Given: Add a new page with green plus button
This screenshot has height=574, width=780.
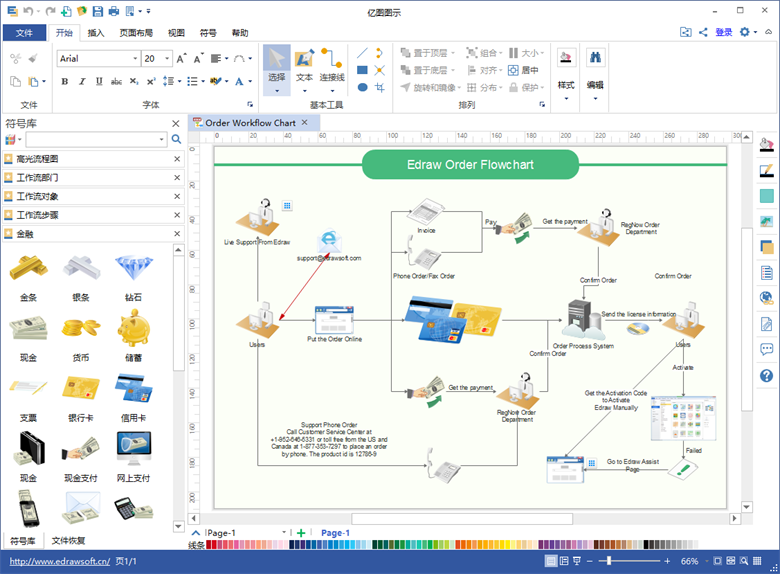Looking at the screenshot, I should [x=301, y=533].
